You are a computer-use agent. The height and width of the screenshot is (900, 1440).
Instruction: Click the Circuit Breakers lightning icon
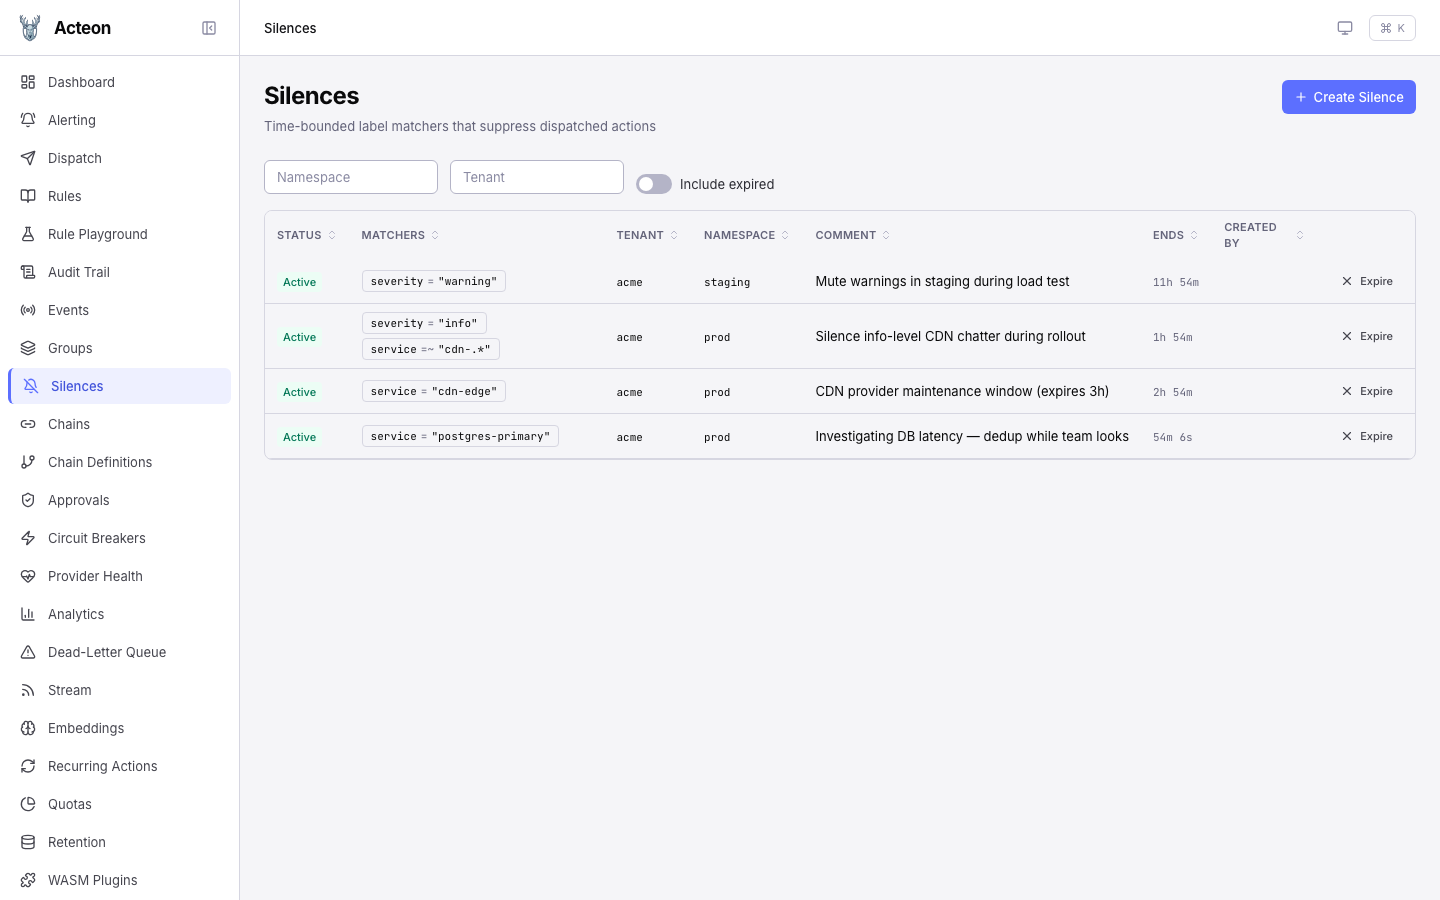[x=28, y=538]
